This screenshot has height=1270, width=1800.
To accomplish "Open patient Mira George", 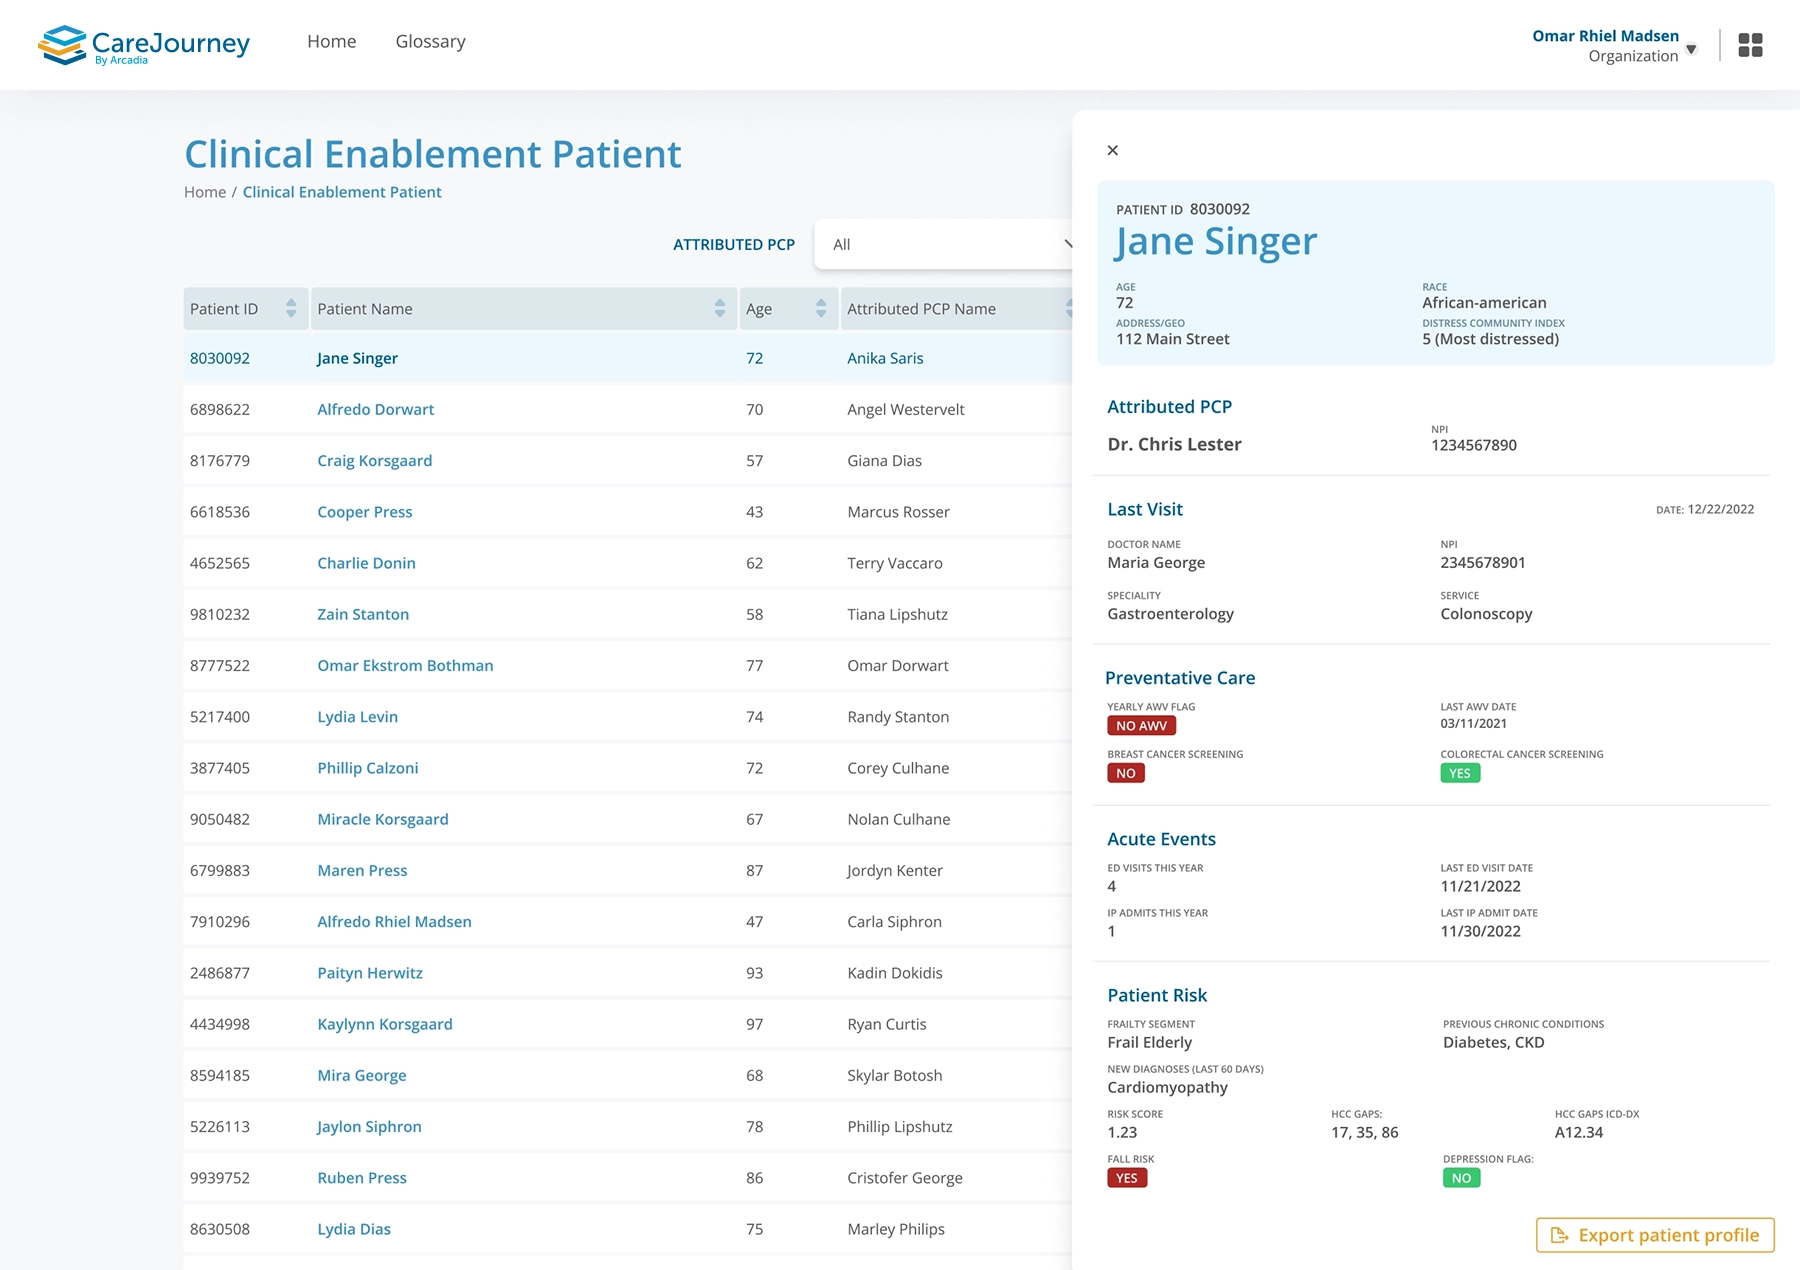I will (x=362, y=1076).
